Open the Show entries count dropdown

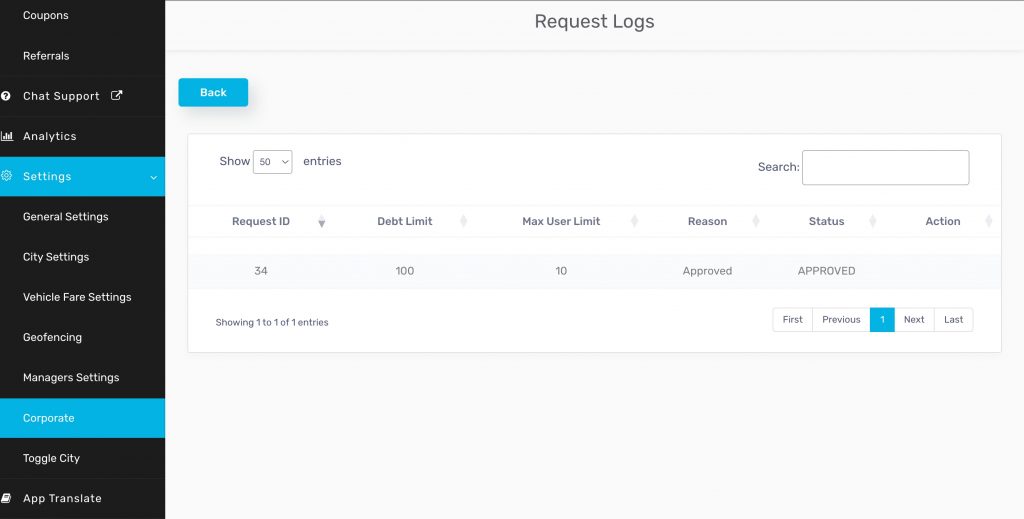(x=272, y=162)
